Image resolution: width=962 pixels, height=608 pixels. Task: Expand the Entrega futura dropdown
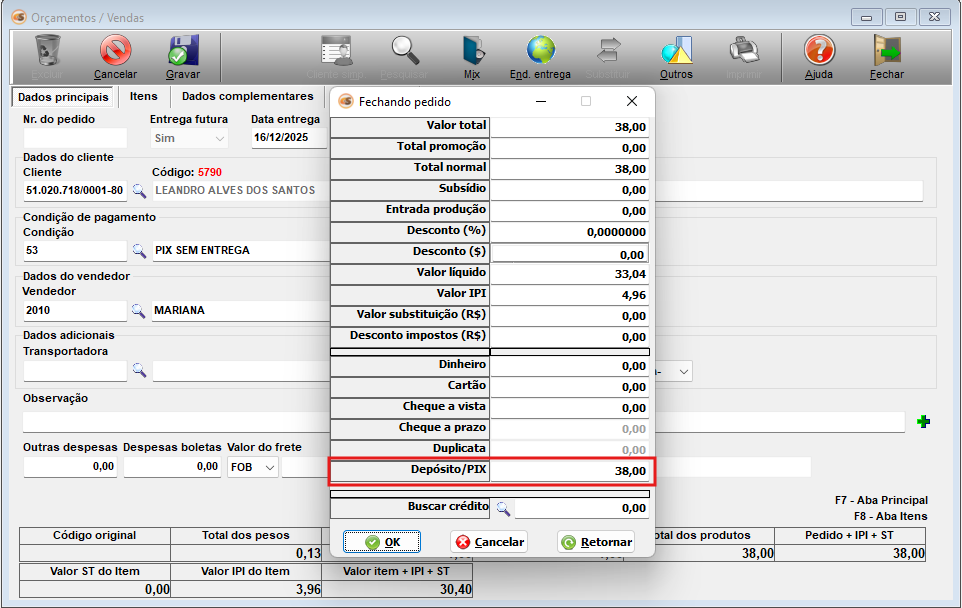(x=219, y=139)
